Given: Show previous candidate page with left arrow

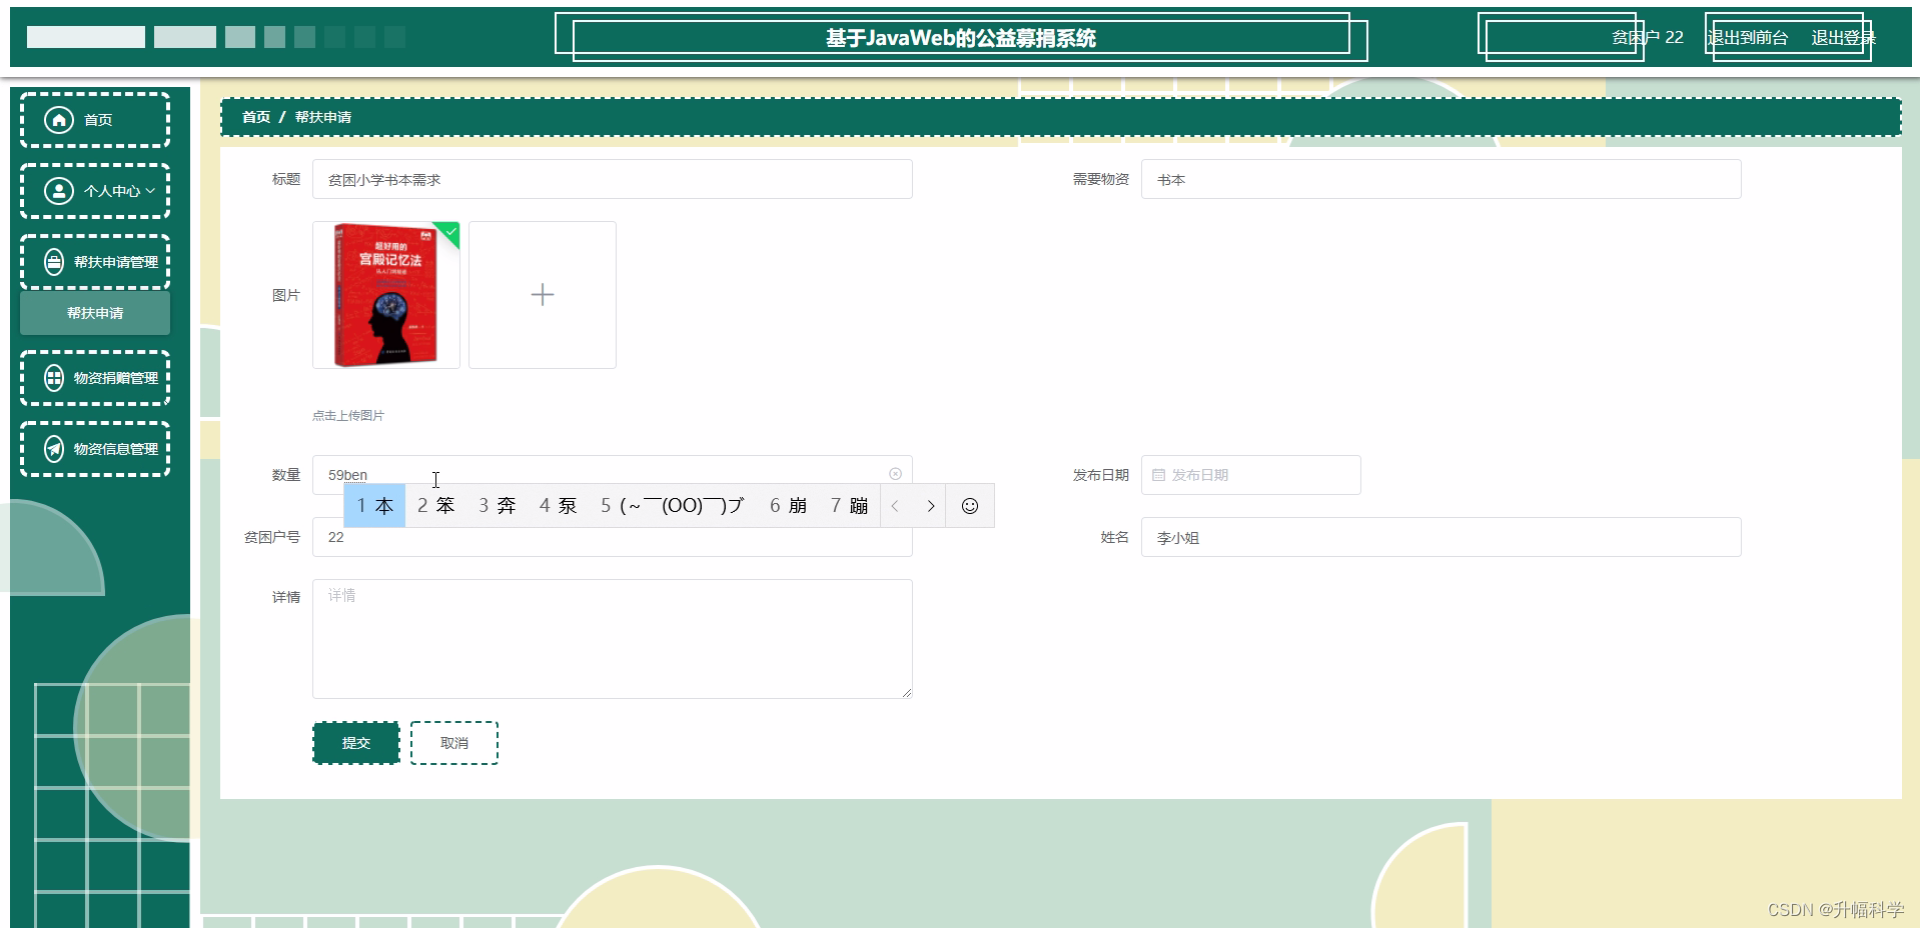Looking at the screenshot, I should point(895,506).
